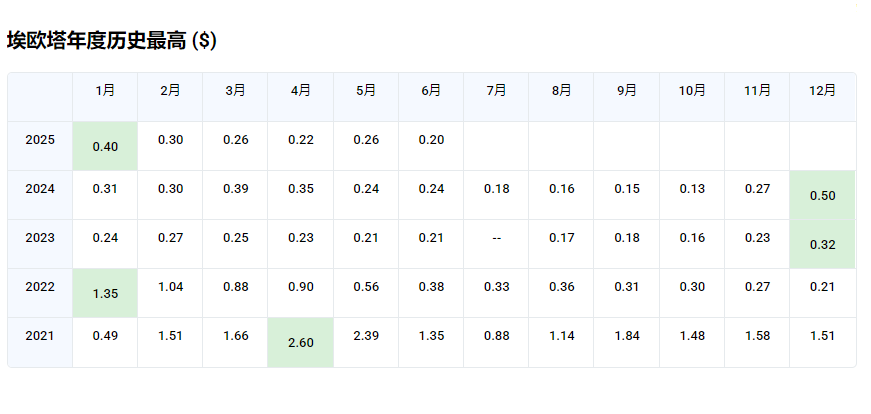
Task: Click the heading 埃欧塔年度历史最高
Action: (x=96, y=41)
